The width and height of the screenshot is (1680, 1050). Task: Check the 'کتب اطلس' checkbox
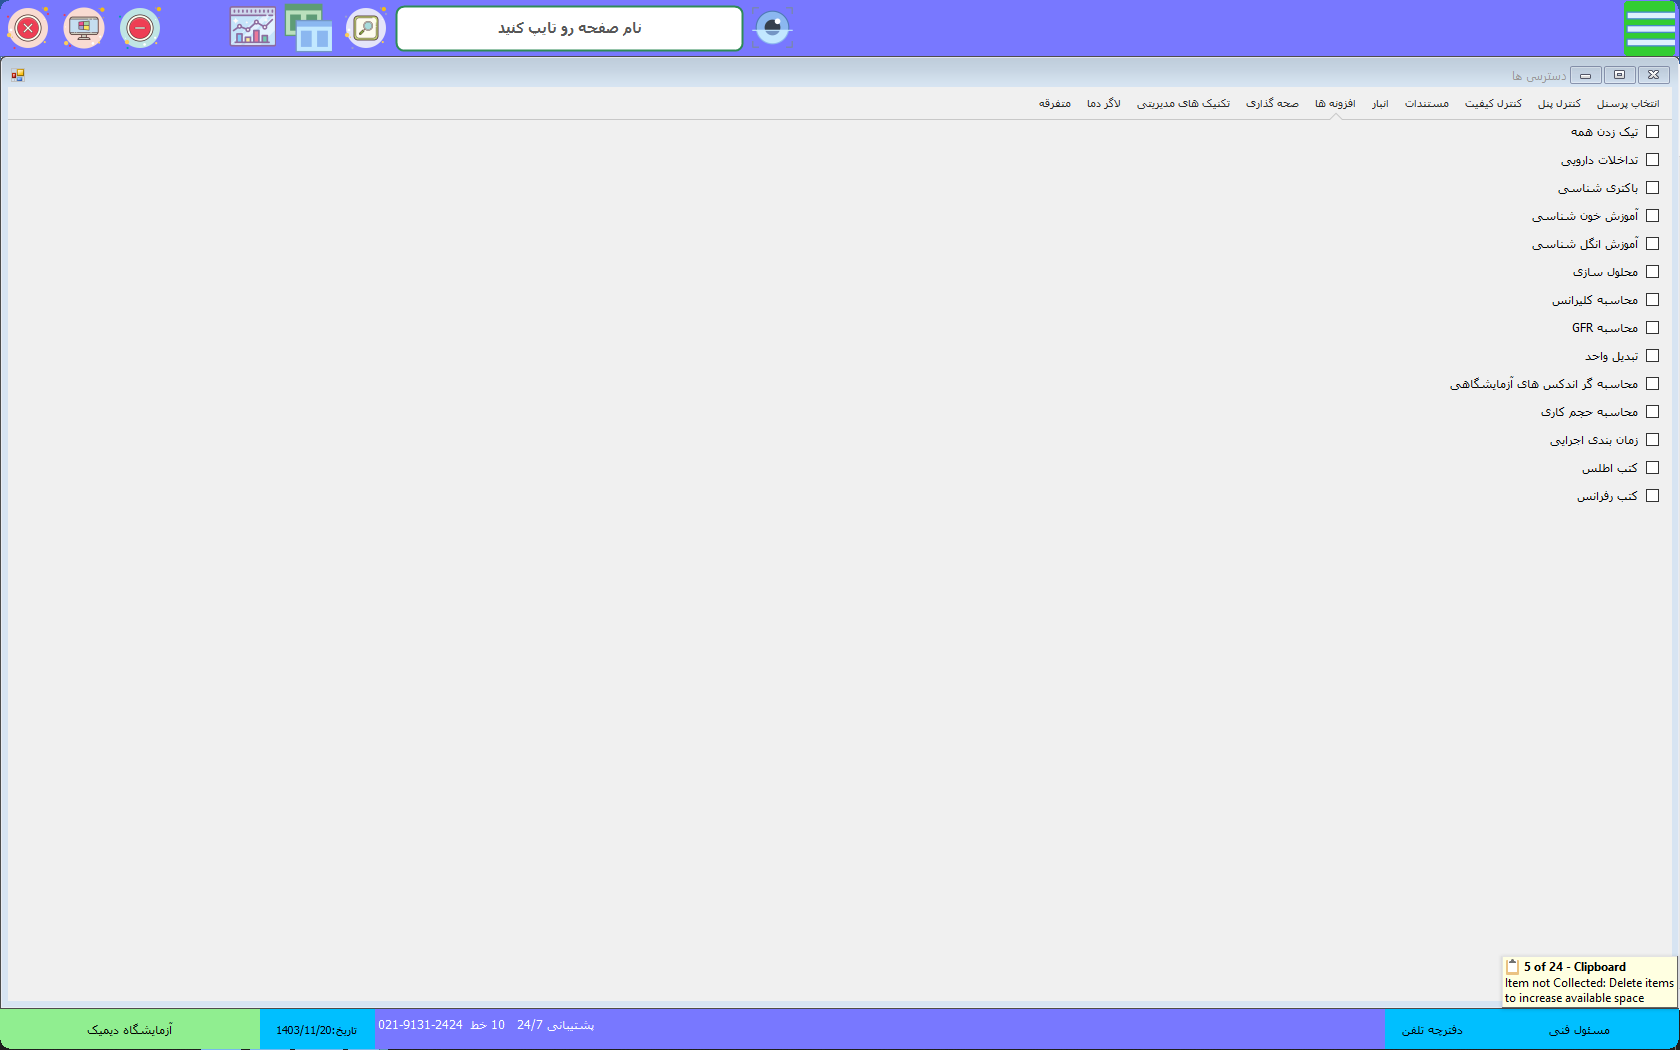pyautogui.click(x=1652, y=468)
